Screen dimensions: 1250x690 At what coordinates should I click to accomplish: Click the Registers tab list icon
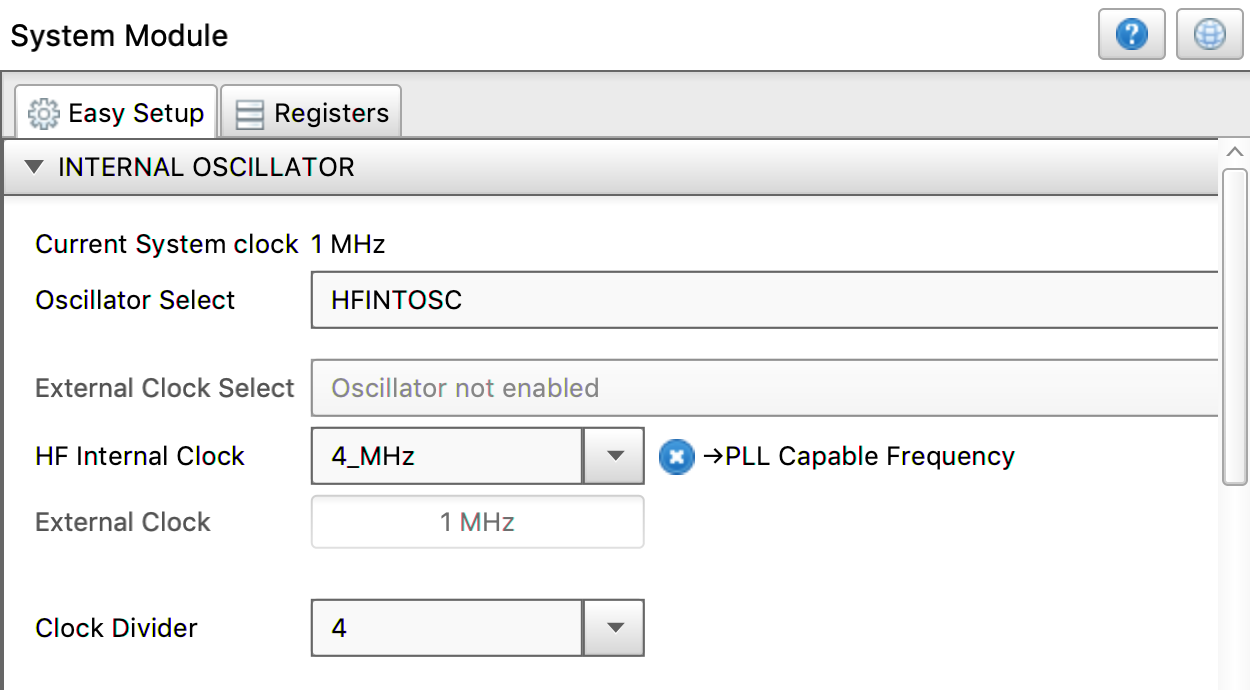[x=249, y=114]
